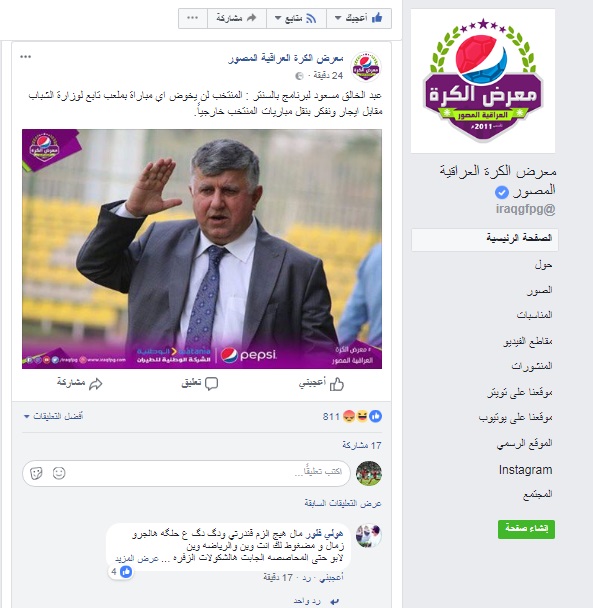Open the emoji picker in the comment box
This screenshot has width=593, height=608.
[59, 473]
